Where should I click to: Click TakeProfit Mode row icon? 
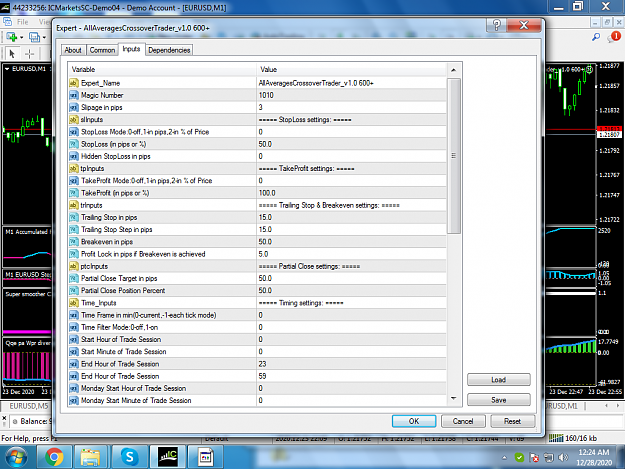[74, 181]
